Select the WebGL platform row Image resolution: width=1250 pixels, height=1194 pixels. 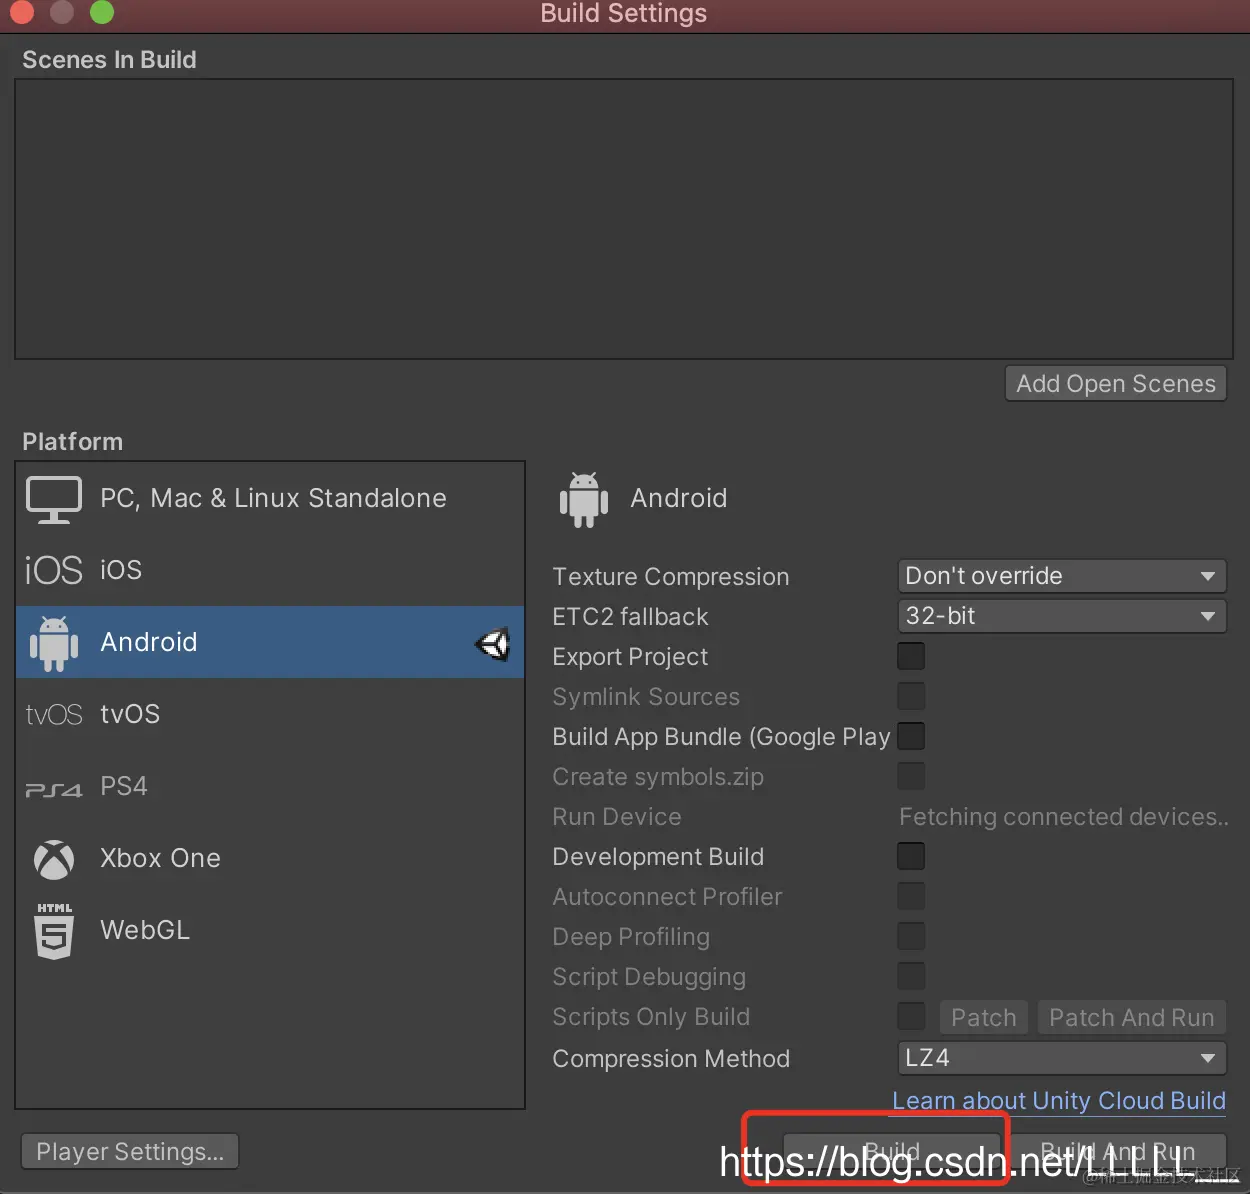pos(270,930)
